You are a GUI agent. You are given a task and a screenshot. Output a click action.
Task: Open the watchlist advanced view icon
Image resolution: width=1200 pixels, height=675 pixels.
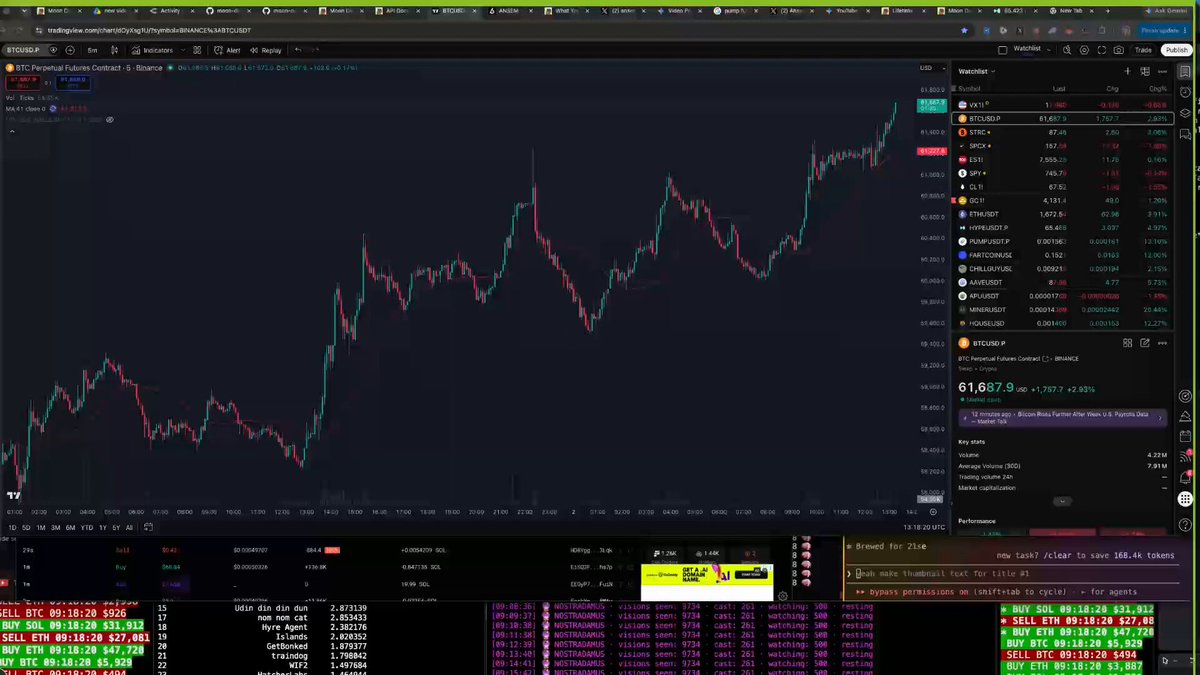click(x=1145, y=72)
